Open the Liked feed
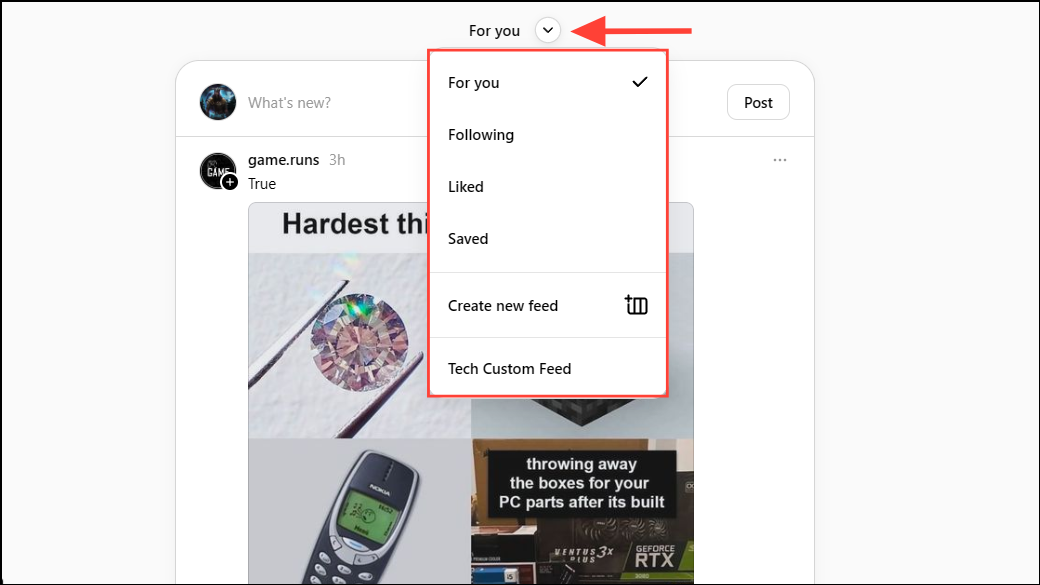The image size is (1040, 585). pos(547,186)
